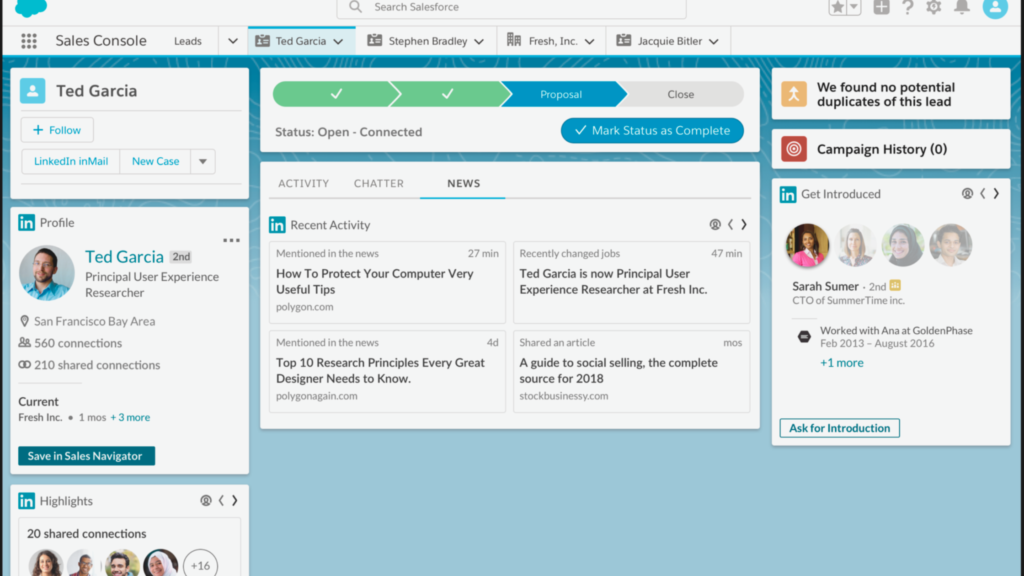Click Save in Sales Navigator

point(86,456)
